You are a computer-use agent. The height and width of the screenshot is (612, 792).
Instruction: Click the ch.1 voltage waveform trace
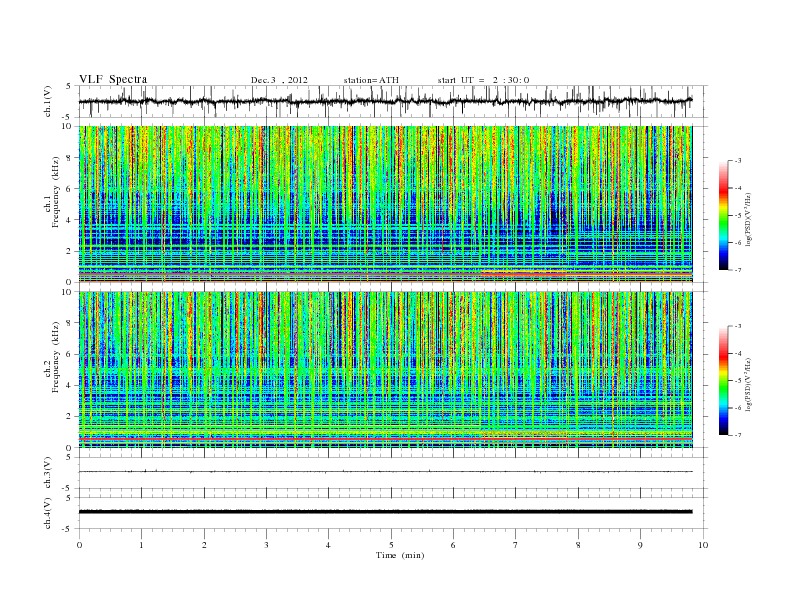click(385, 101)
